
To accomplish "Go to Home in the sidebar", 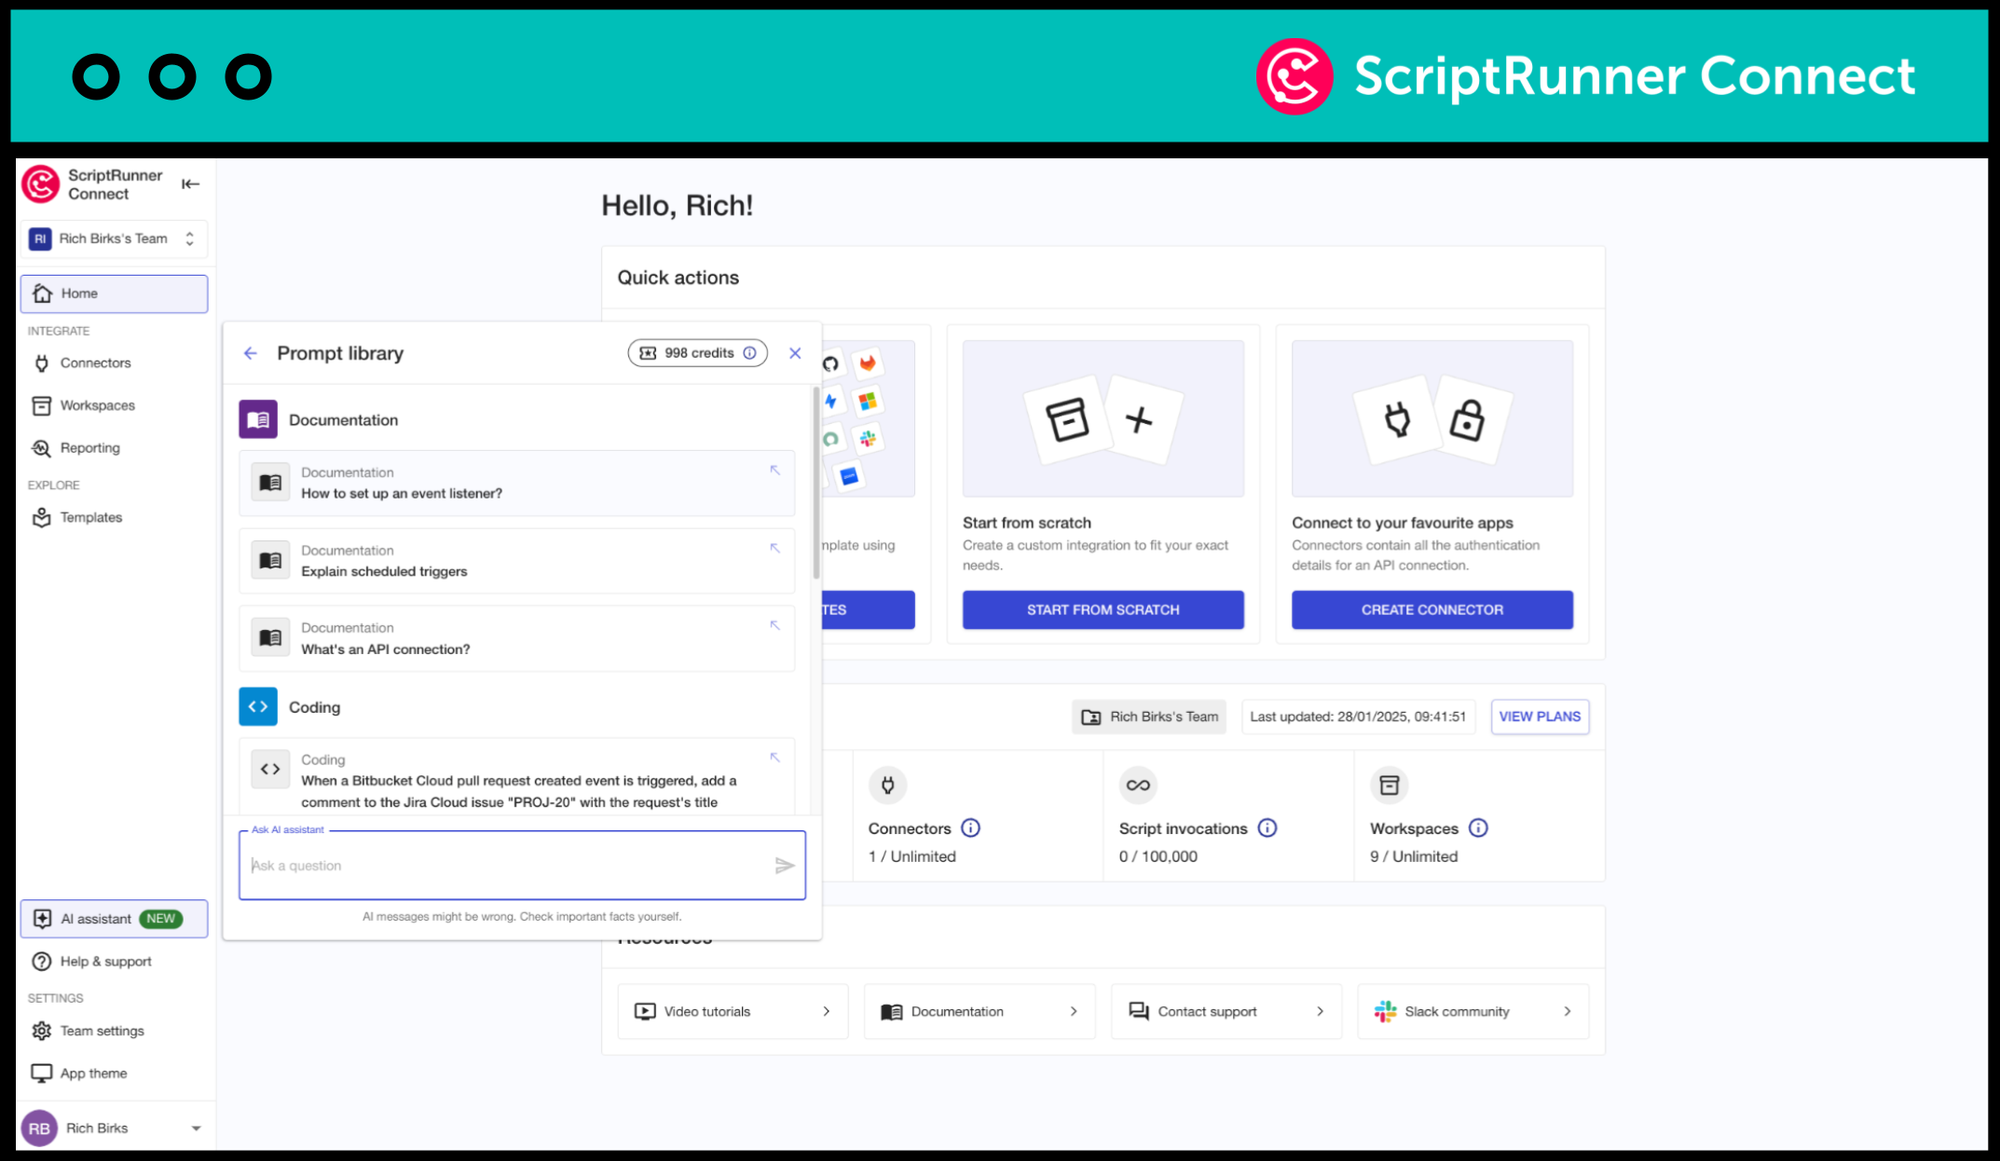I will click(114, 294).
